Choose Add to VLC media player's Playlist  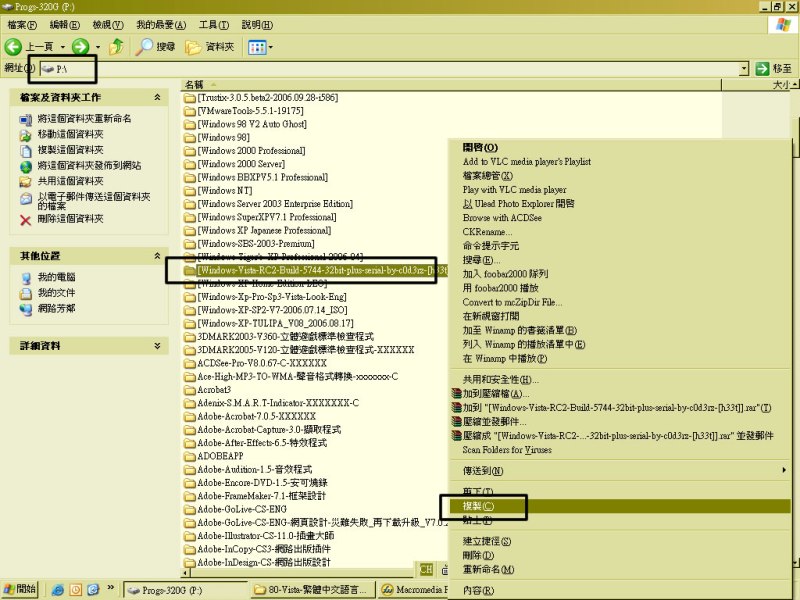coord(620,162)
